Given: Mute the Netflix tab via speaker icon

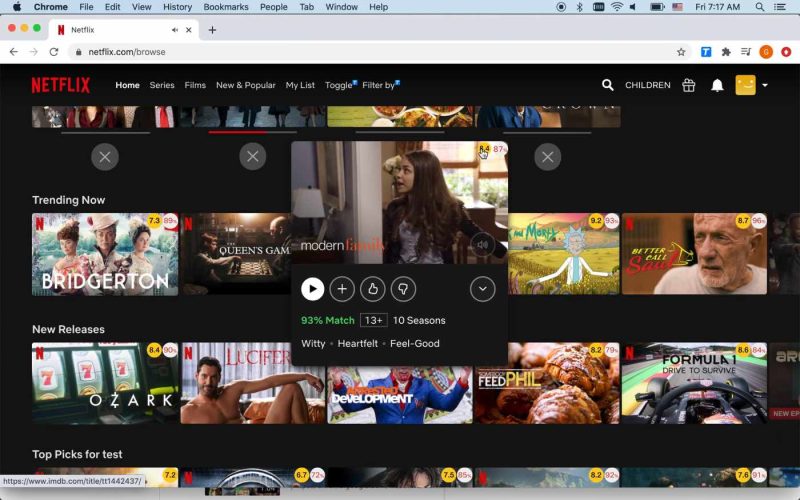Looking at the screenshot, I should point(175,30).
